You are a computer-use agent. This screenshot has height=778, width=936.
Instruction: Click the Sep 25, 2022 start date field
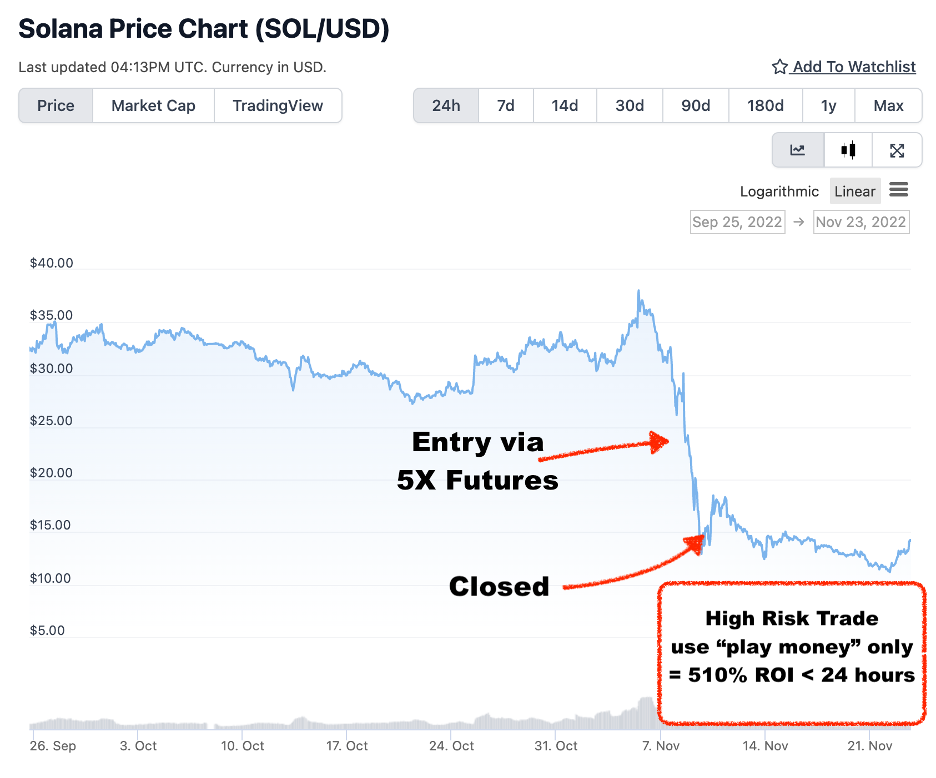737,222
